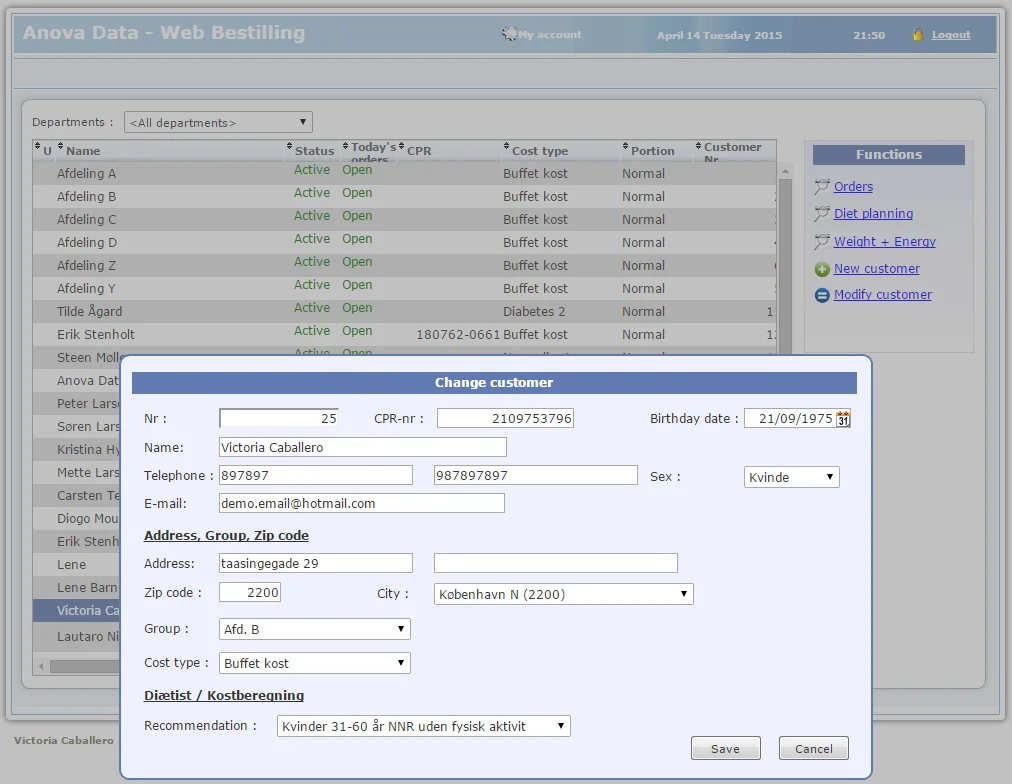Expand the Recommendation dropdown

pos(423,726)
